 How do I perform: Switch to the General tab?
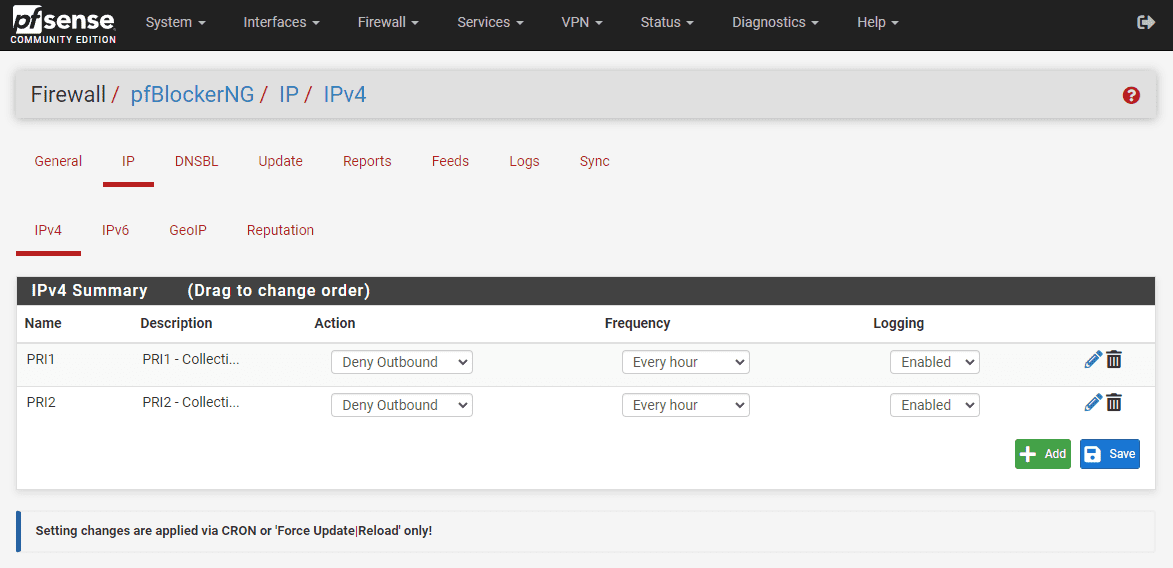[58, 162]
